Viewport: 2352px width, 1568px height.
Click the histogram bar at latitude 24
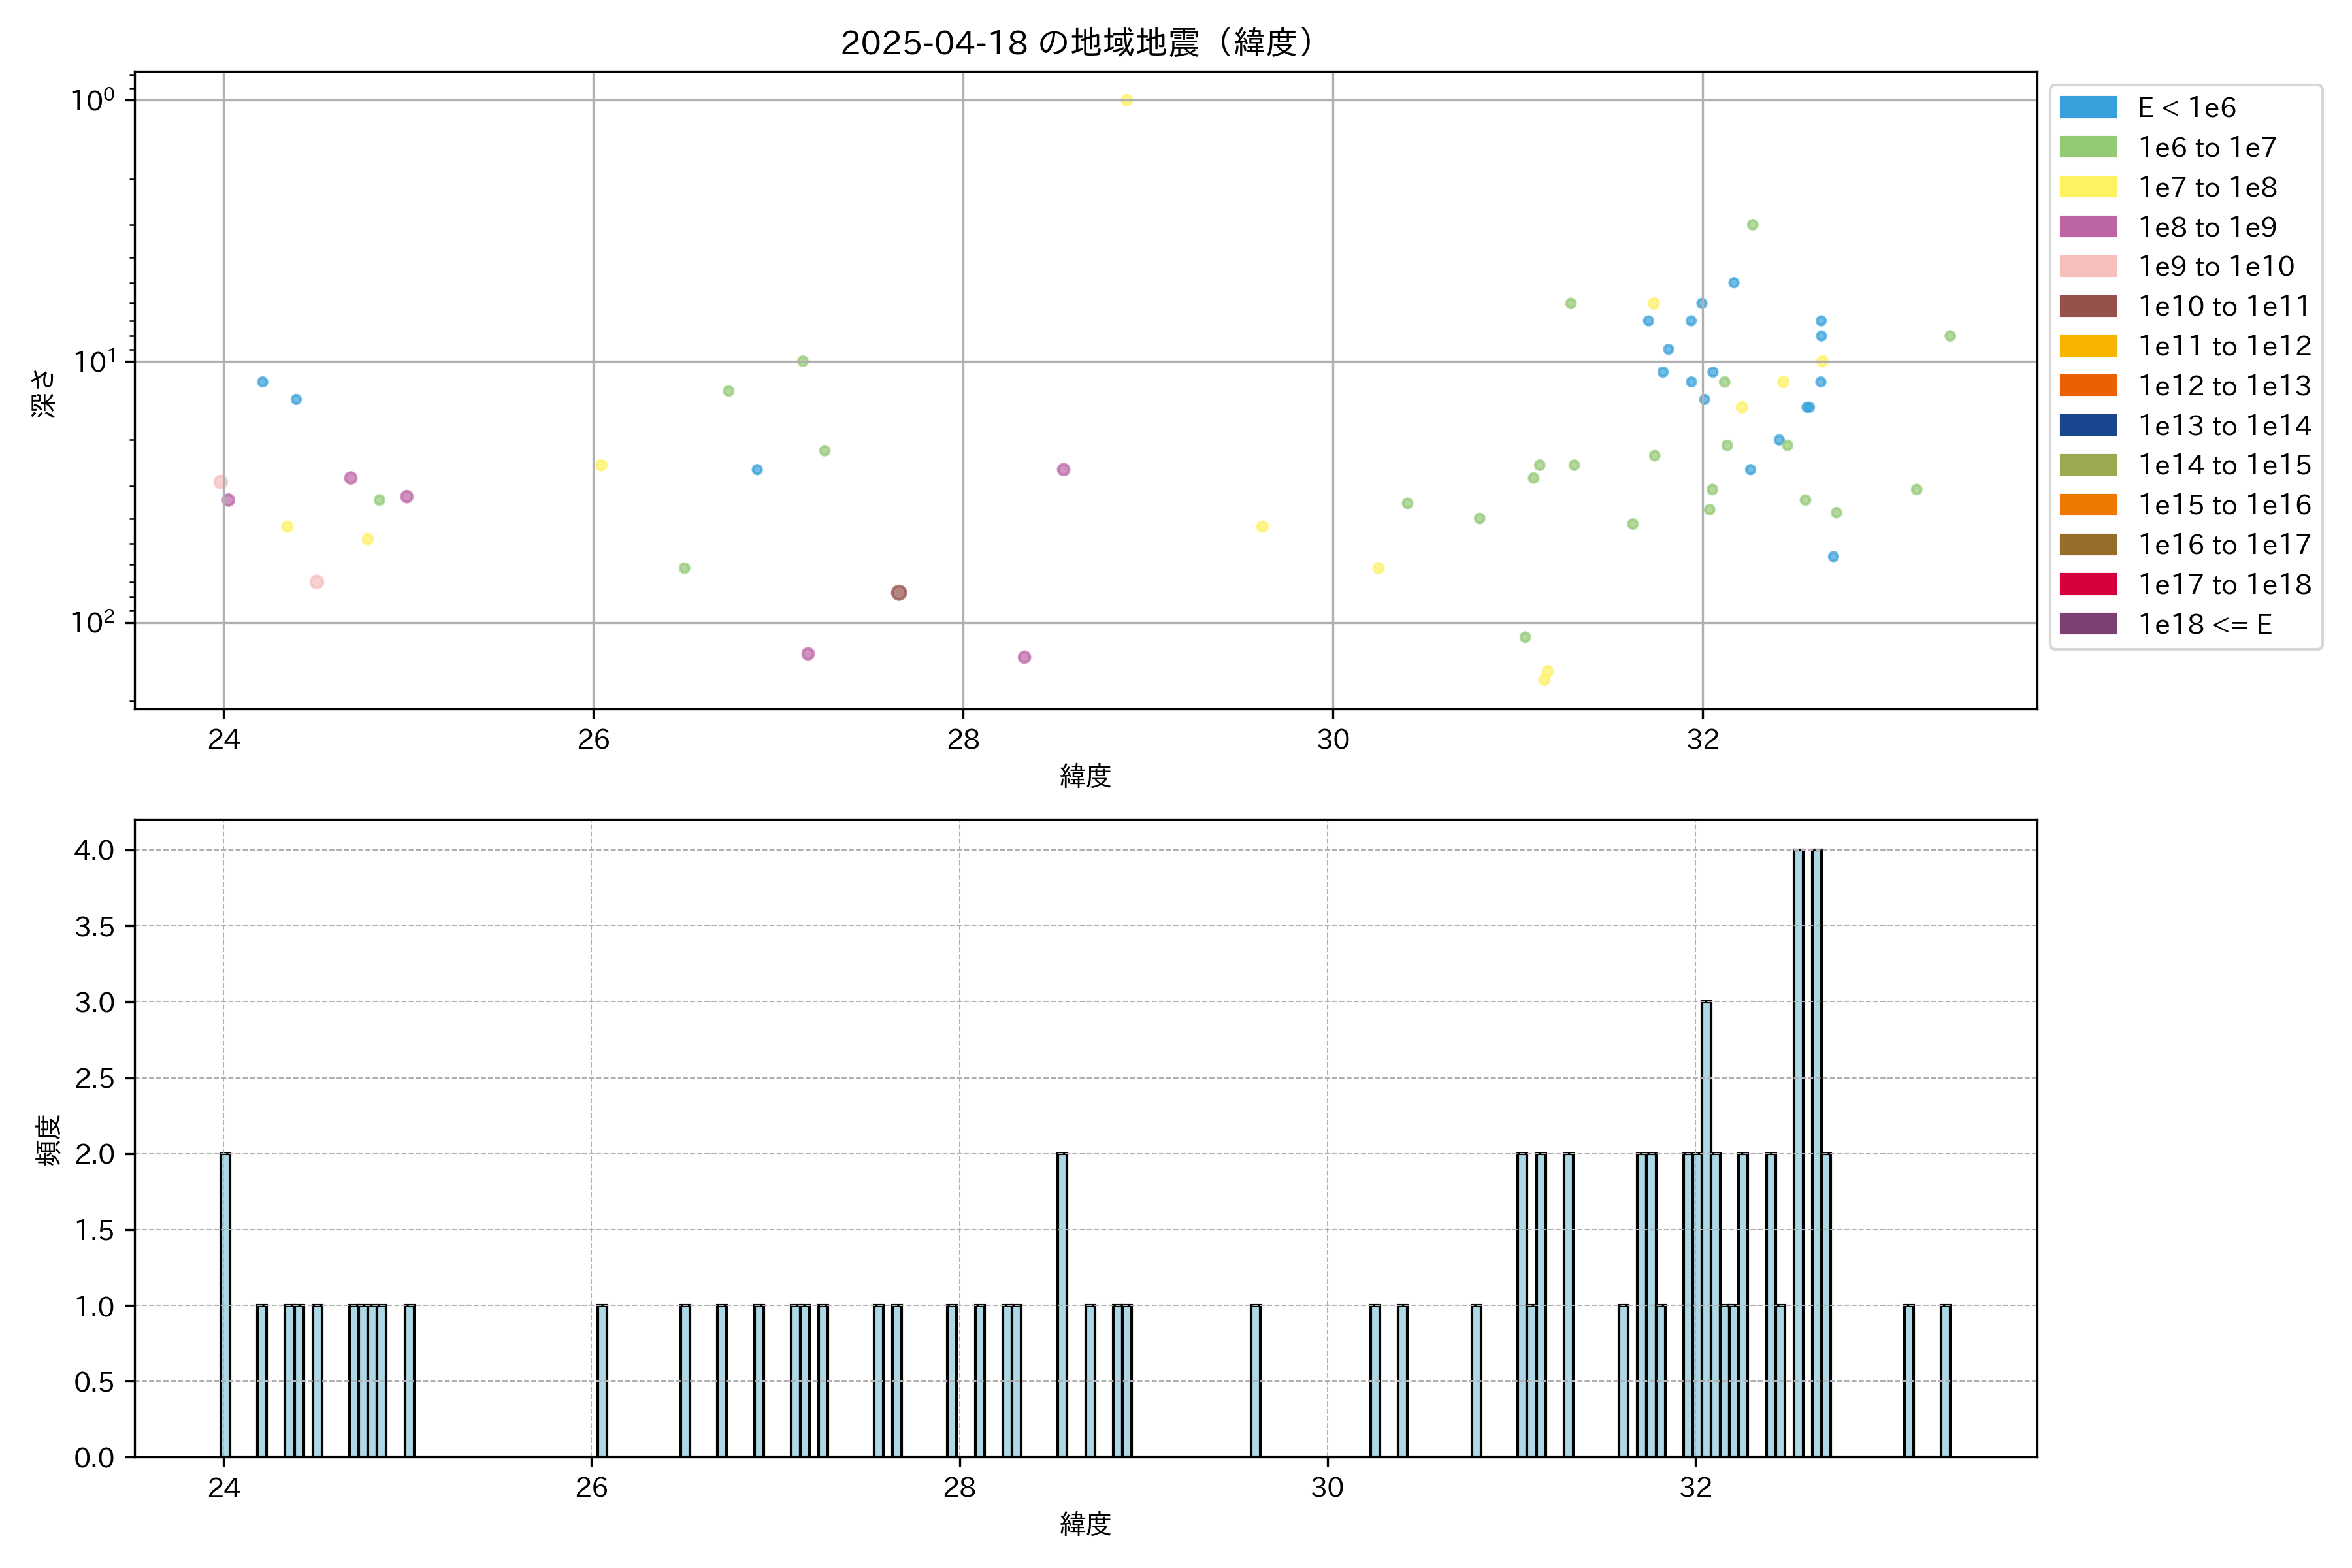(x=225, y=1305)
